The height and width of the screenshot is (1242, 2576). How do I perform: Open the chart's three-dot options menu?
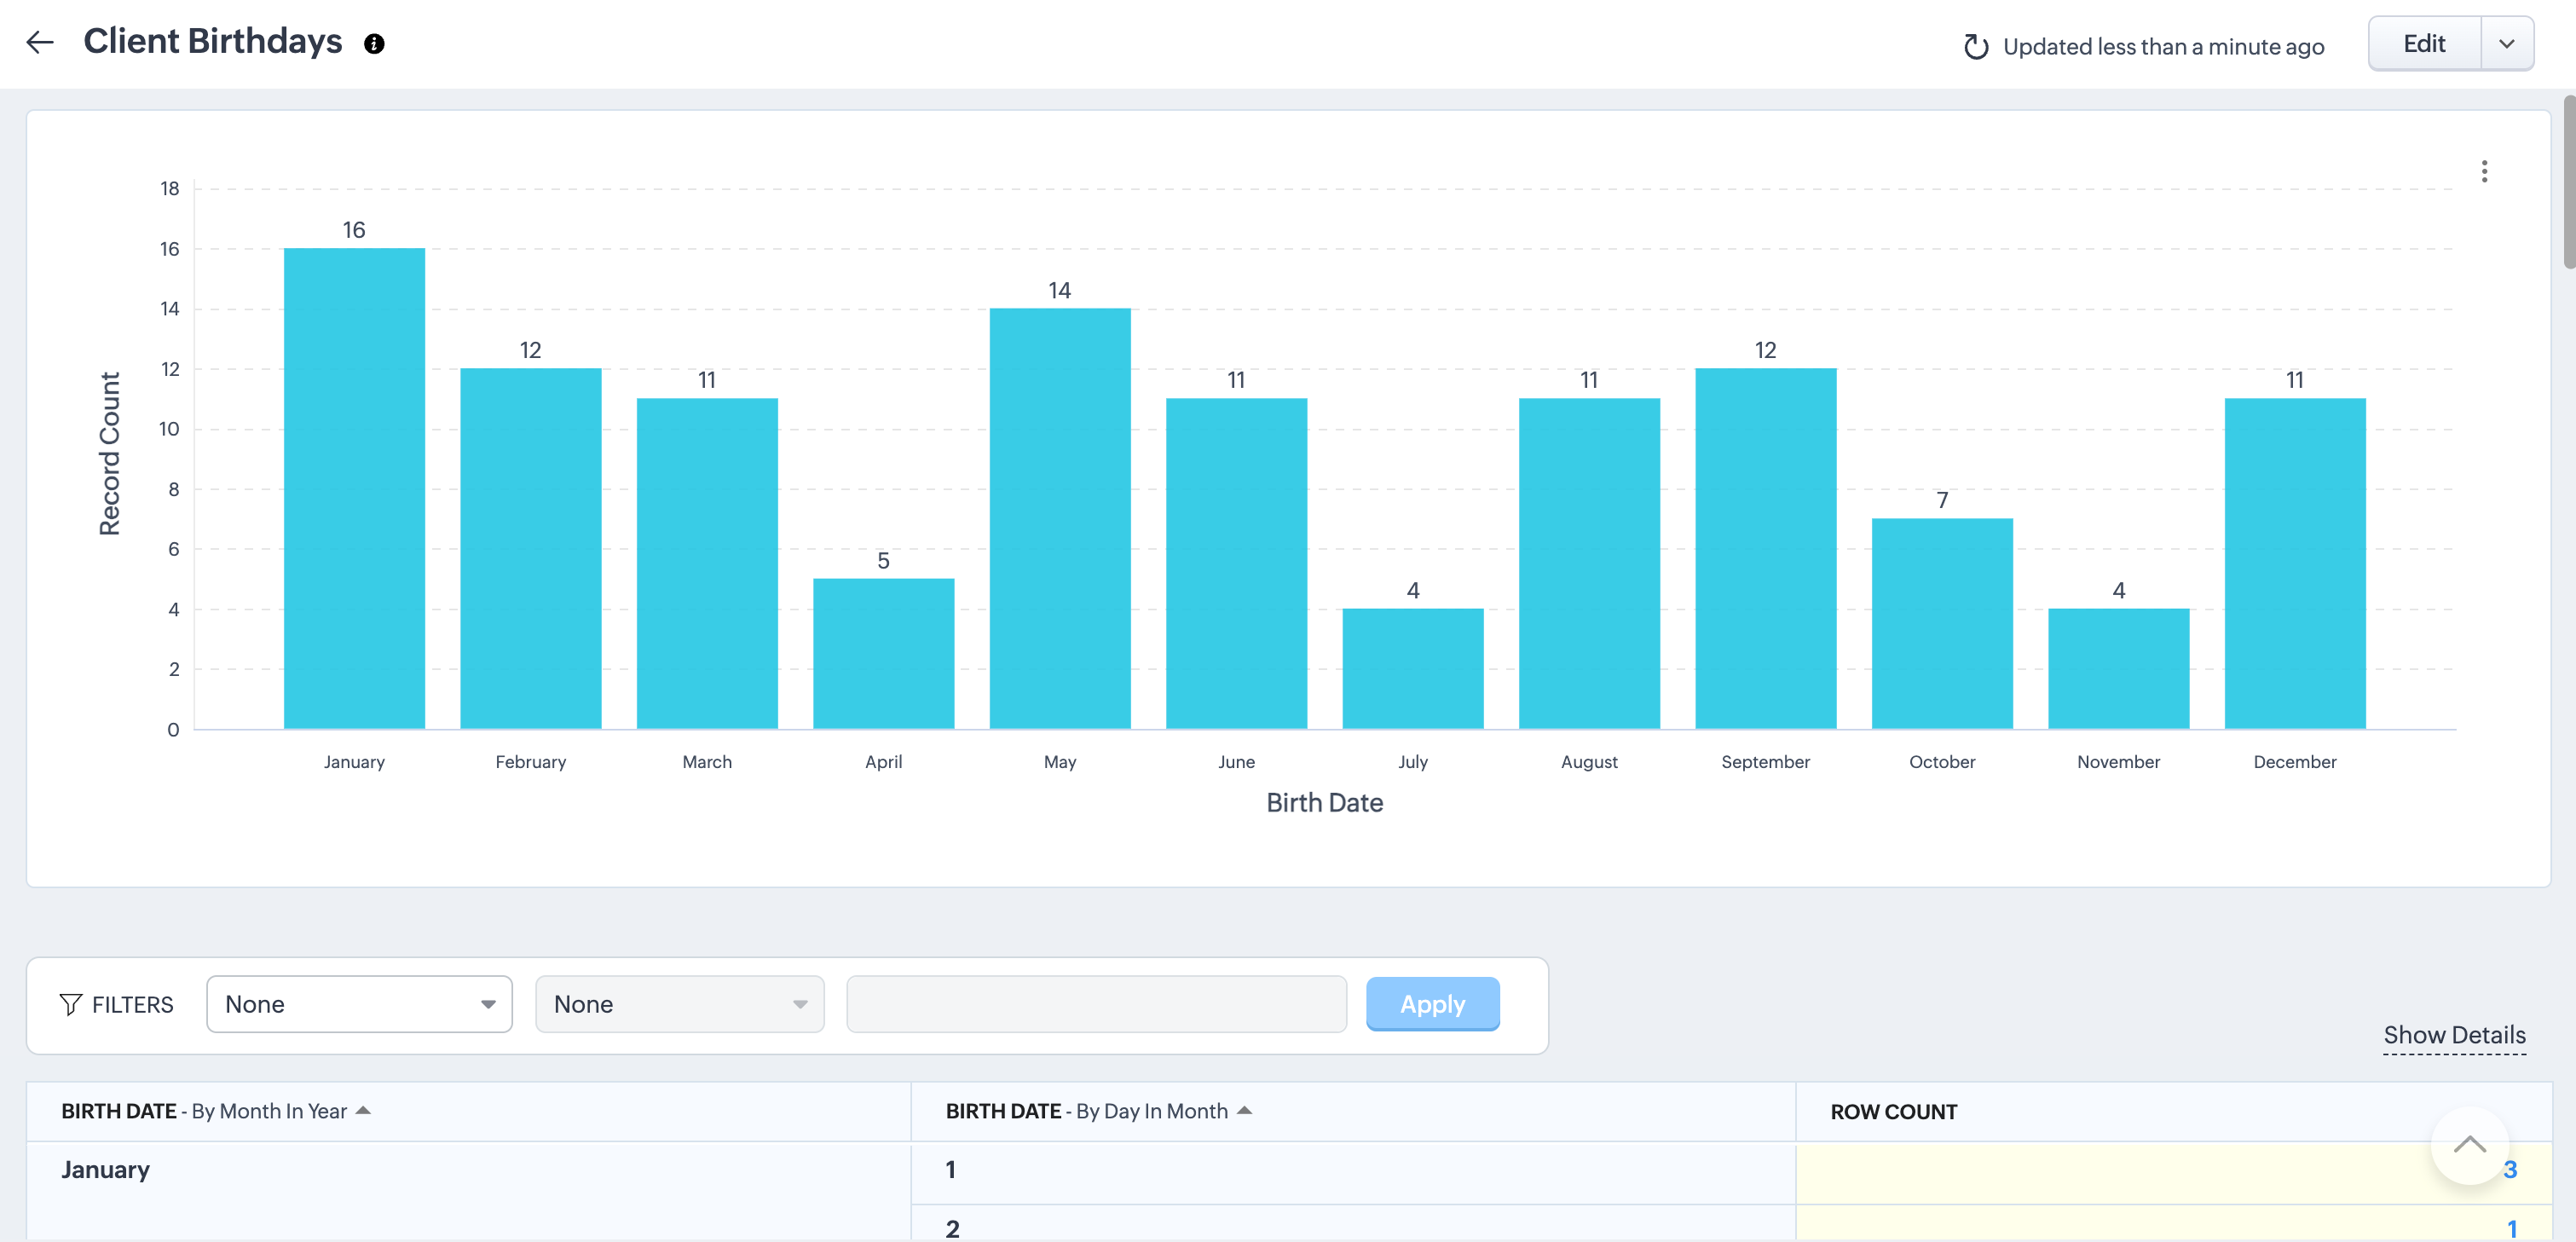[x=2484, y=171]
